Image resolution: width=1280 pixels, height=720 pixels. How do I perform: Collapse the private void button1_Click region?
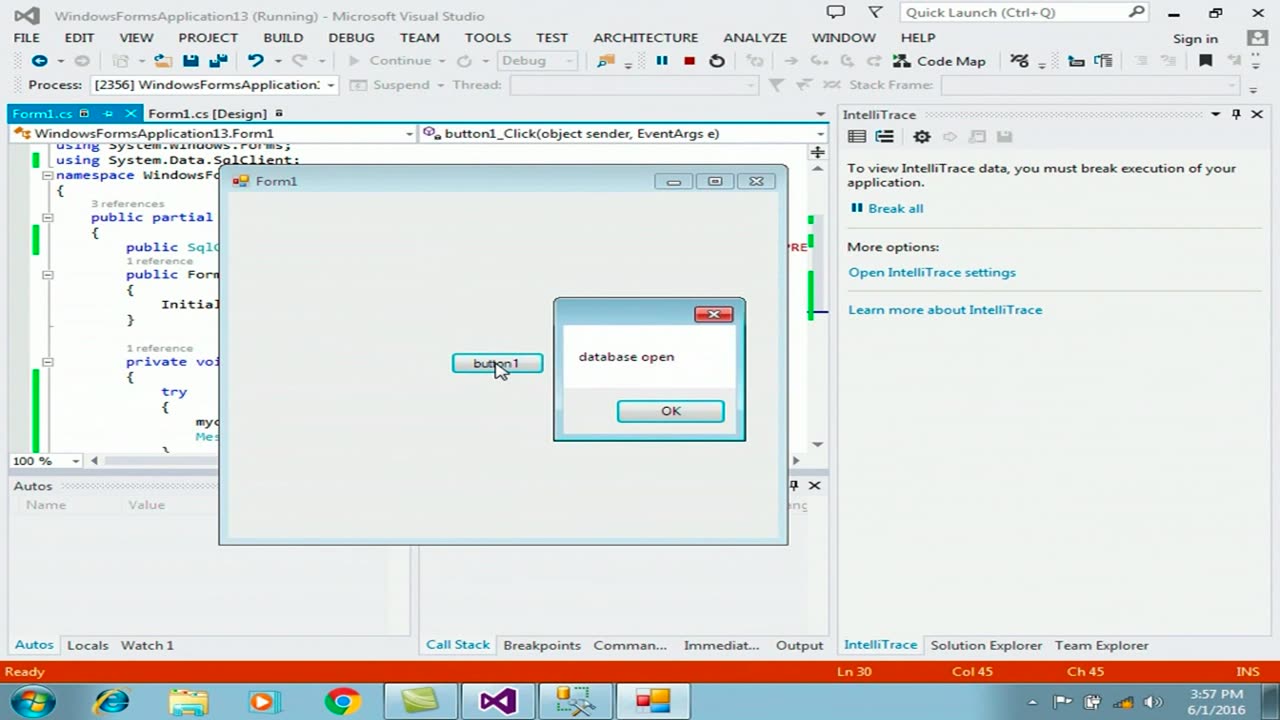47,362
